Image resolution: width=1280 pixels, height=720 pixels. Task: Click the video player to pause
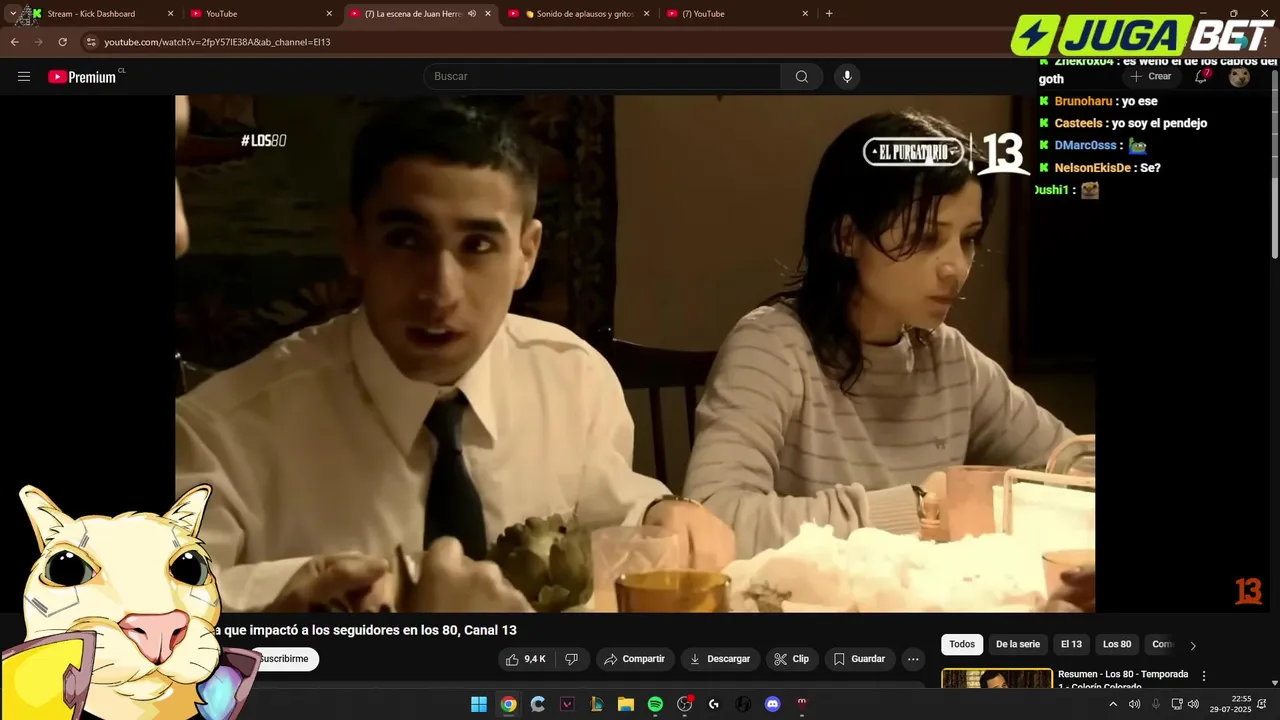[635, 354]
